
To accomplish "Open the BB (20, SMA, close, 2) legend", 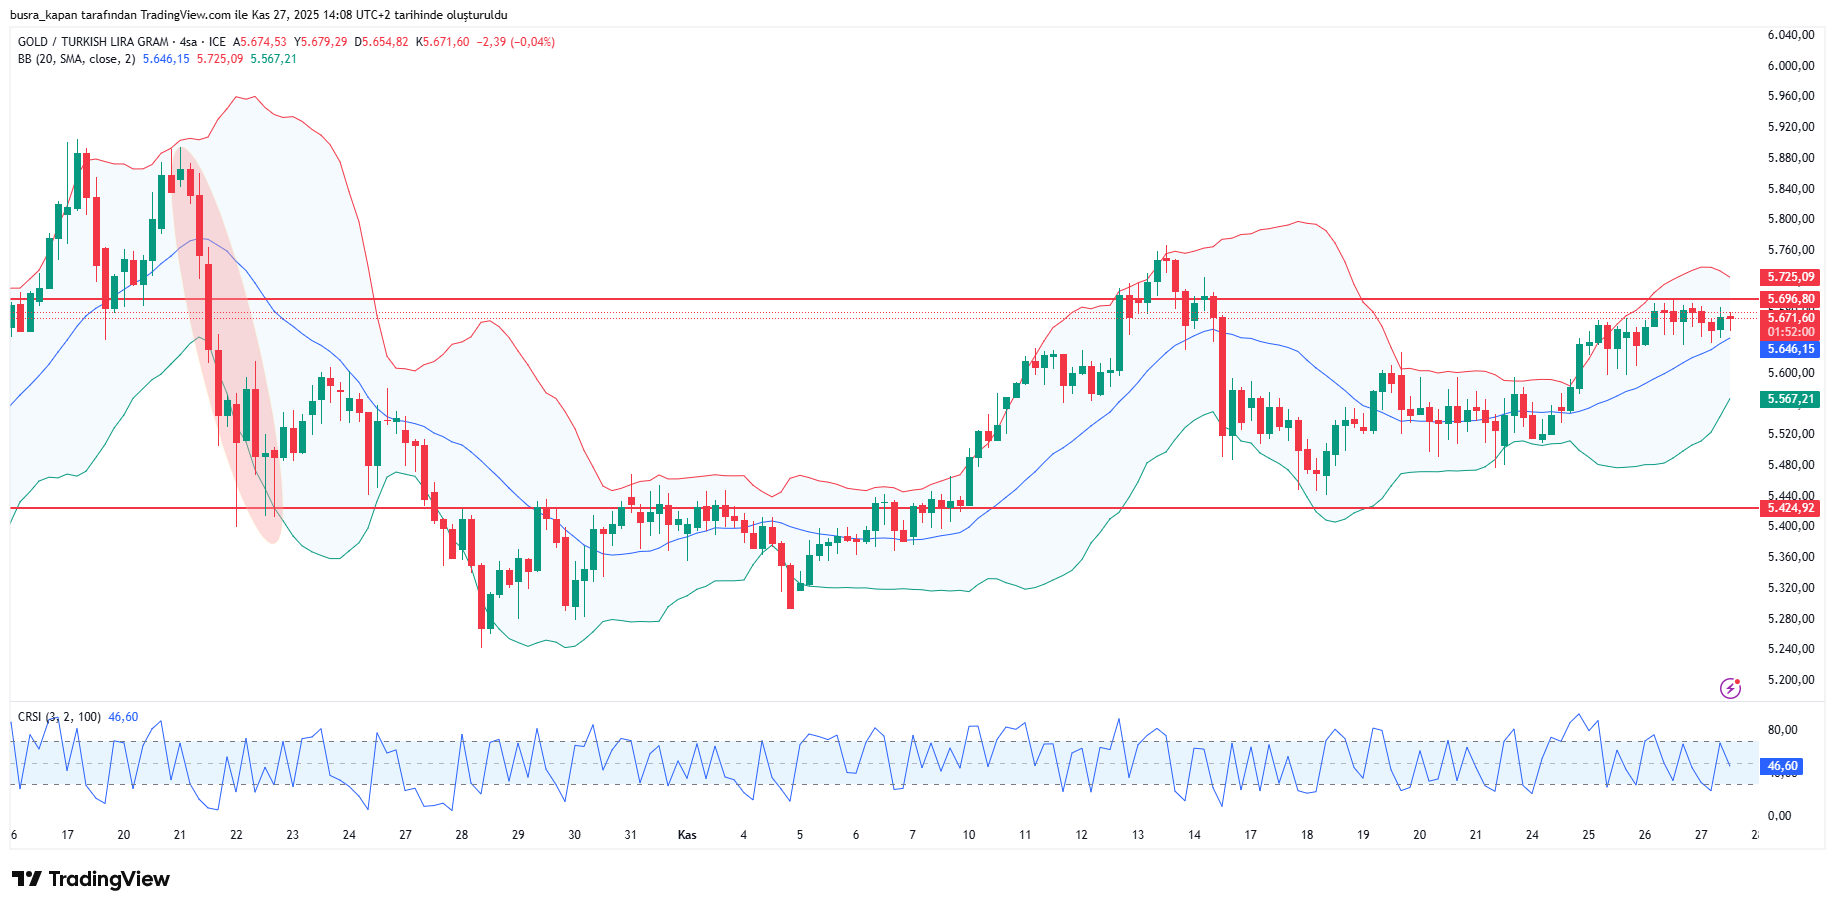I will pos(76,59).
